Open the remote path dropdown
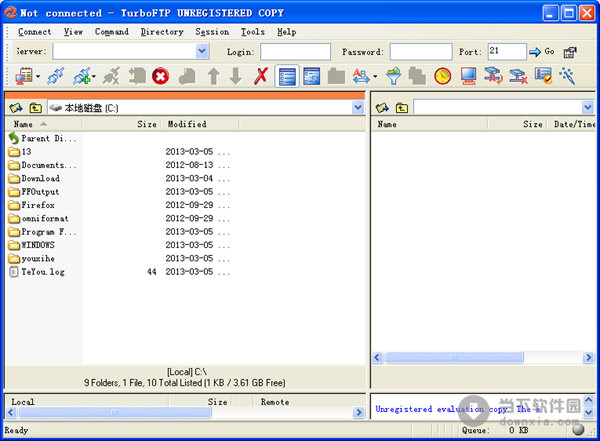The image size is (600, 441). (x=588, y=108)
